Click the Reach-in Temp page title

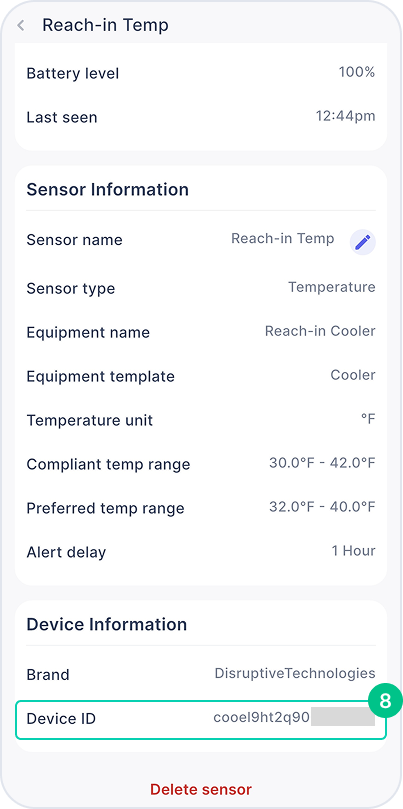105,25
